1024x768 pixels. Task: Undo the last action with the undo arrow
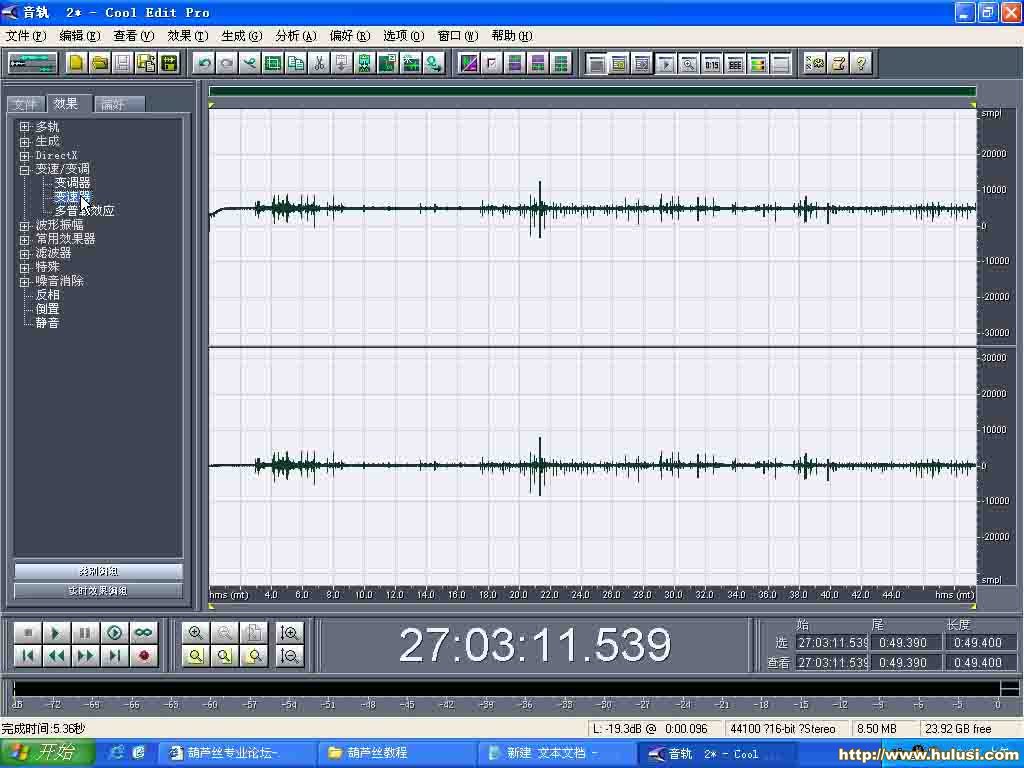tap(204, 63)
